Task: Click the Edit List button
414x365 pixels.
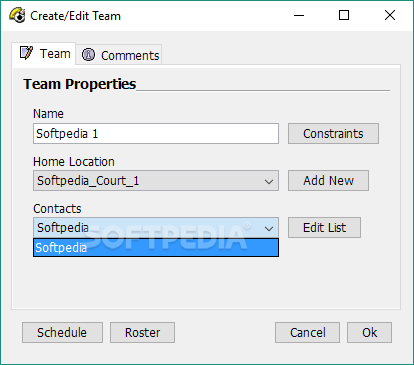Action: click(x=324, y=228)
